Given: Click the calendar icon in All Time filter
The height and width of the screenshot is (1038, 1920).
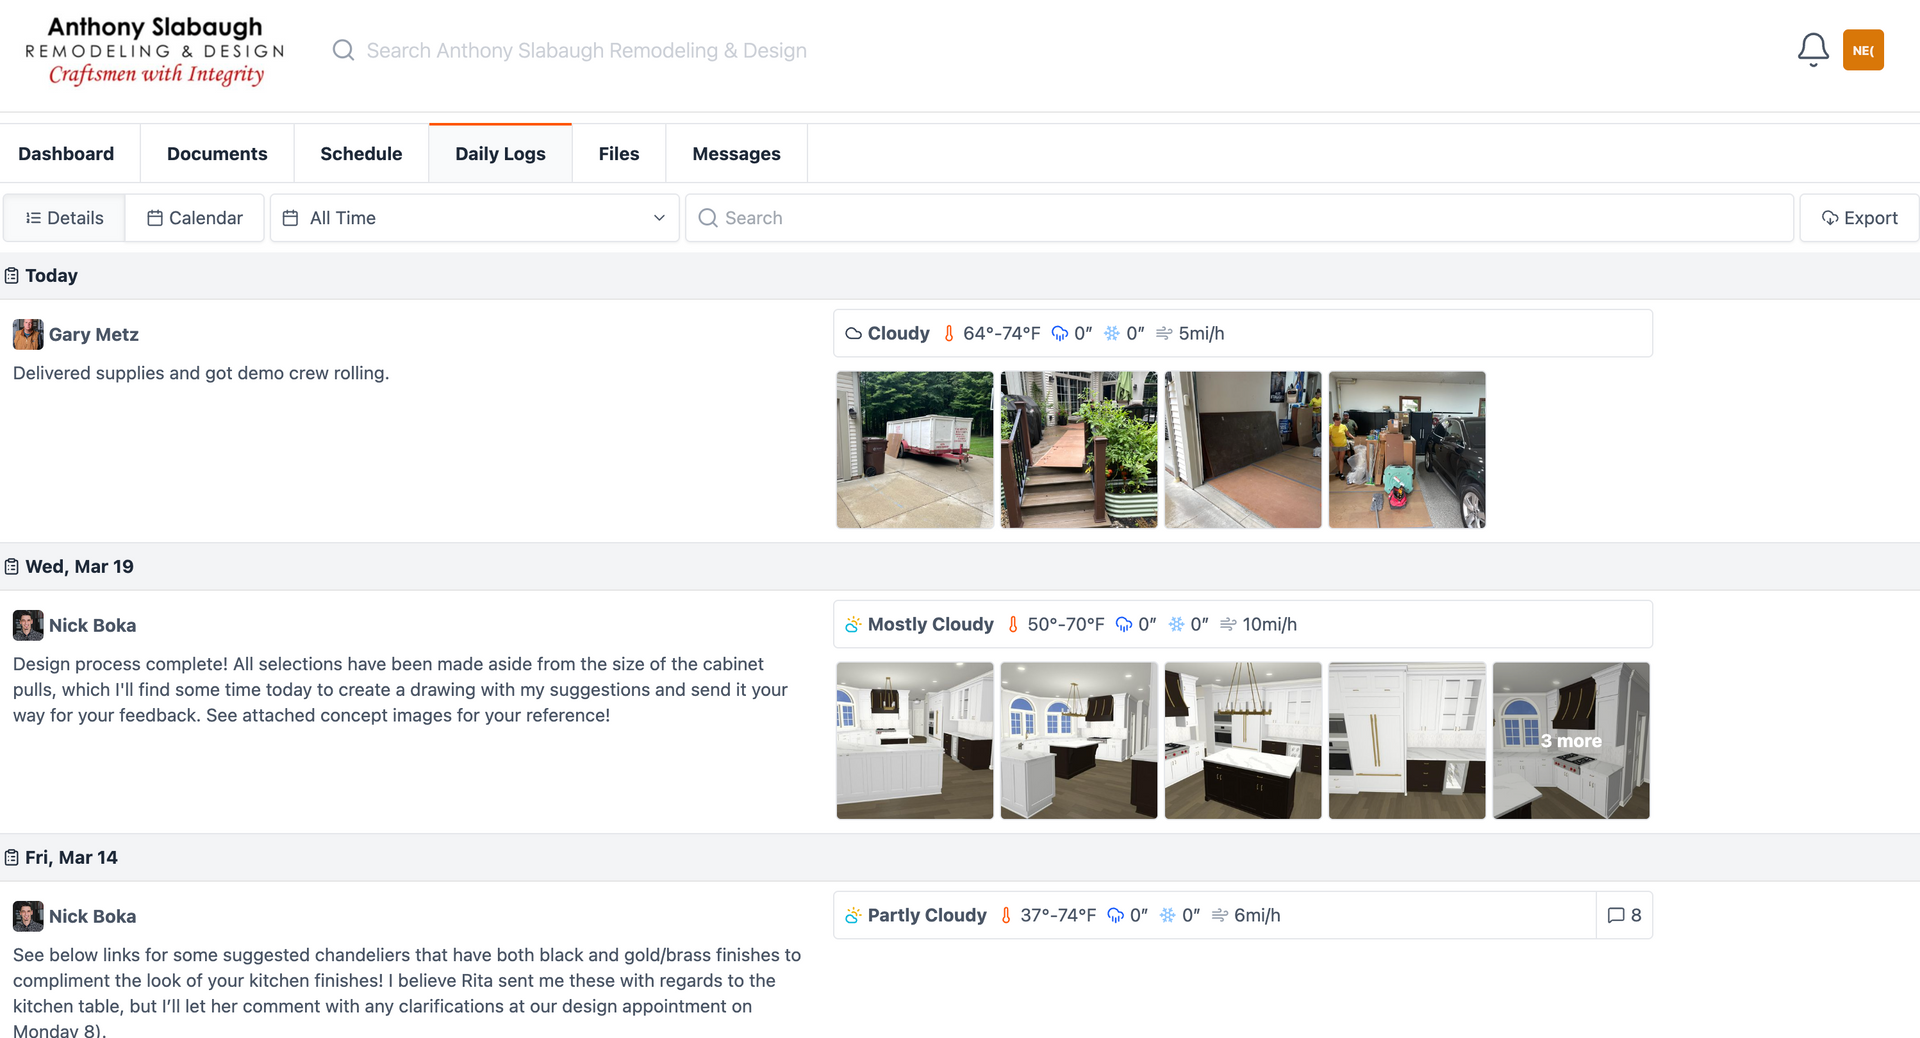Looking at the screenshot, I should click(x=290, y=218).
